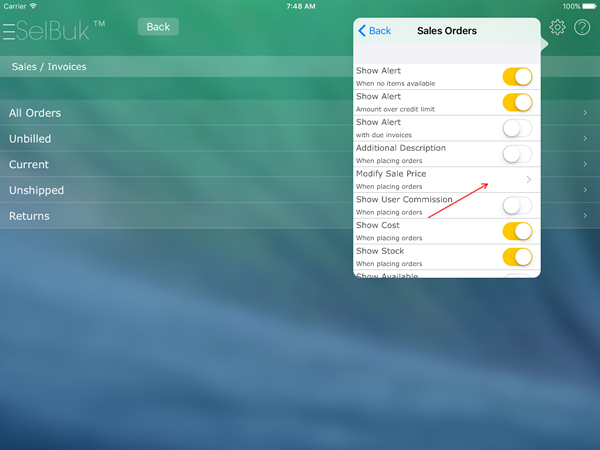Open the Current orders list

[x=29, y=165]
